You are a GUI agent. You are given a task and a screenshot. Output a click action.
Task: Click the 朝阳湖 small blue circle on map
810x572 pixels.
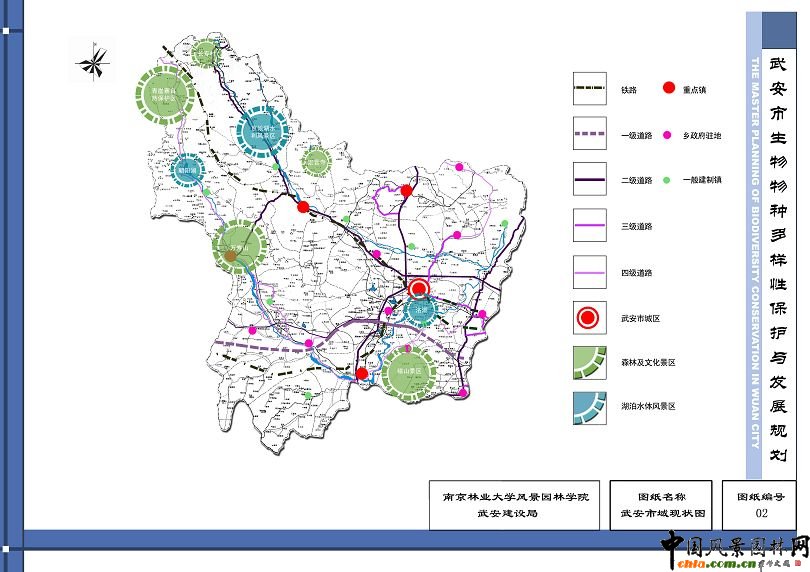point(187,171)
